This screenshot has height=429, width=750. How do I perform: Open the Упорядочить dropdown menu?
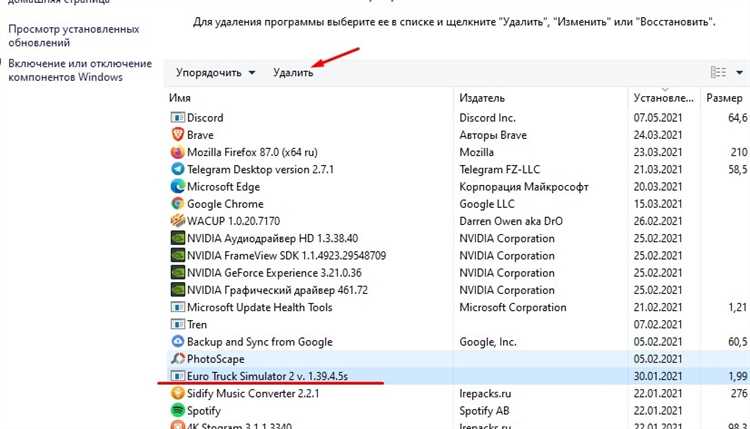tap(215, 73)
